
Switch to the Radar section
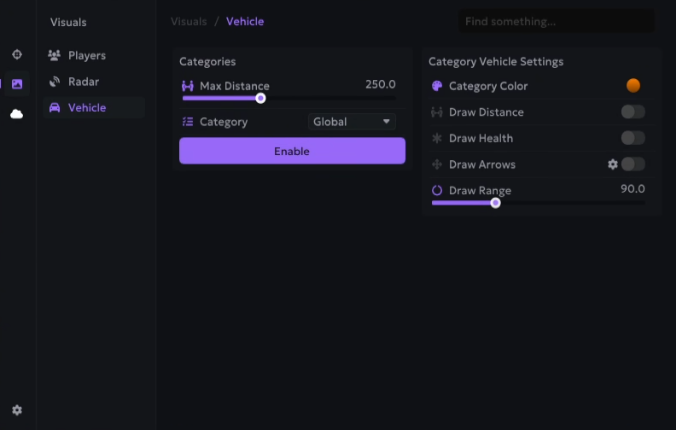click(x=83, y=82)
